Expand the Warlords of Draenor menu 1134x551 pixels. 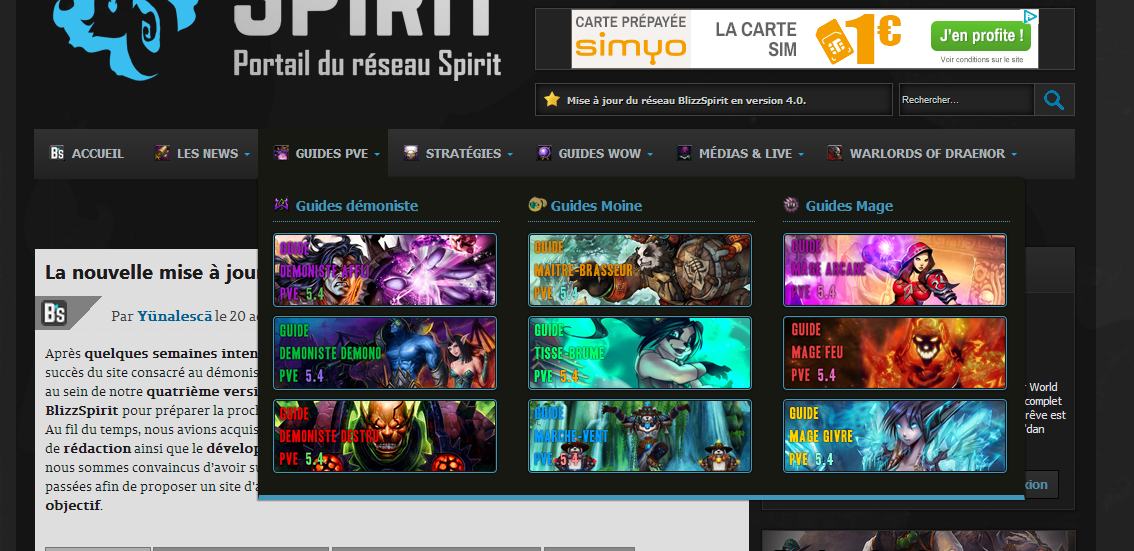coord(922,154)
